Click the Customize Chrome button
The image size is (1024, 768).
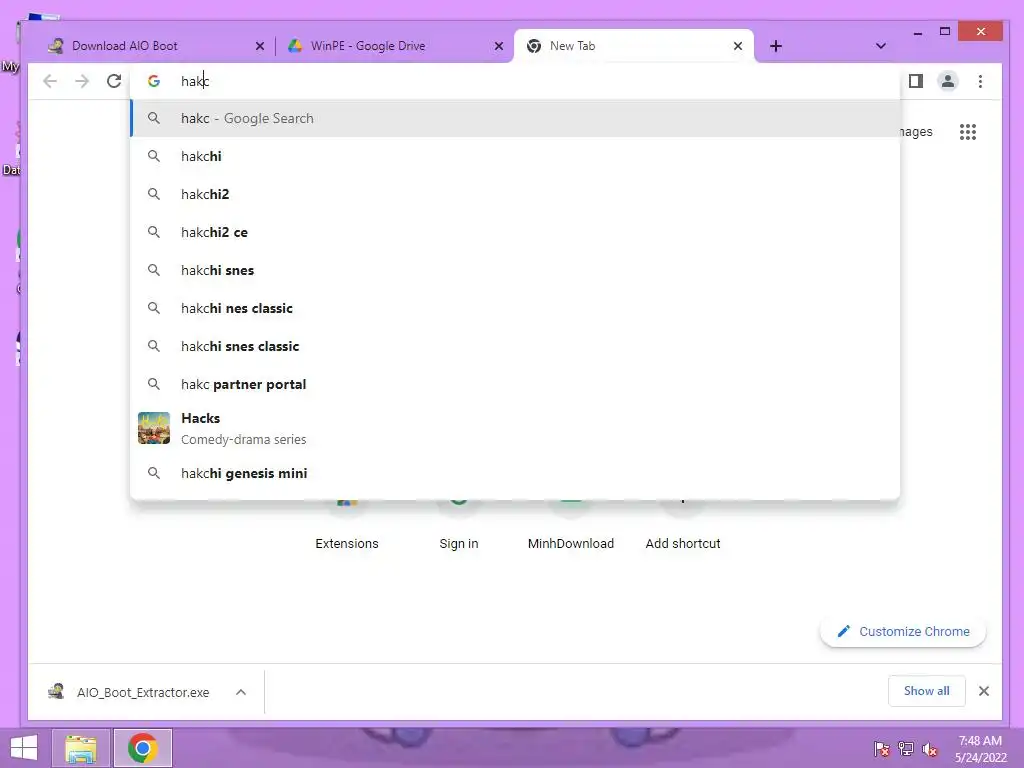click(903, 632)
